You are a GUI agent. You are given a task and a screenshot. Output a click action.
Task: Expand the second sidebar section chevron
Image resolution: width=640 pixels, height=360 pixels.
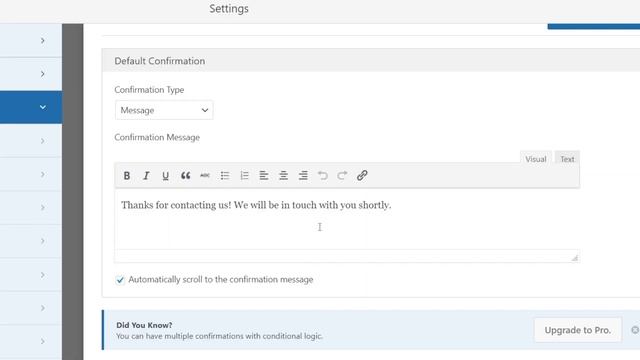tap(42, 74)
